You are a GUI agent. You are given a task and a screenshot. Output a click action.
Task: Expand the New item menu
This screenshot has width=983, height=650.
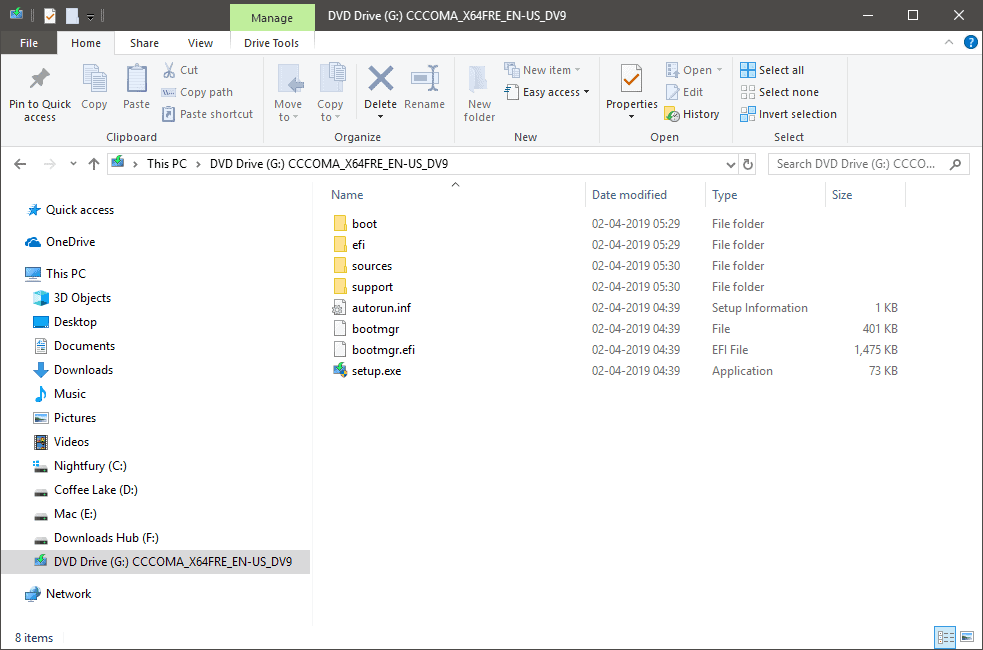(x=543, y=70)
